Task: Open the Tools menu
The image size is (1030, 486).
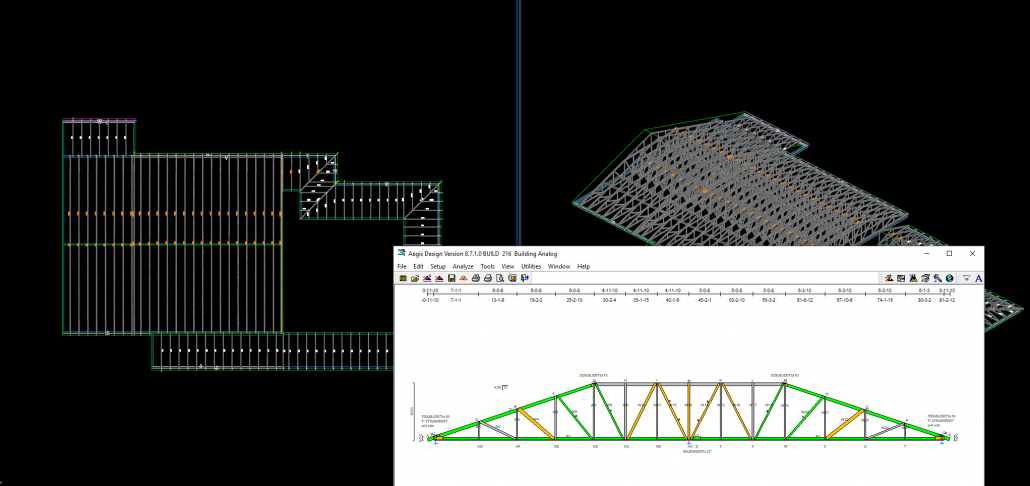Action: coord(487,266)
